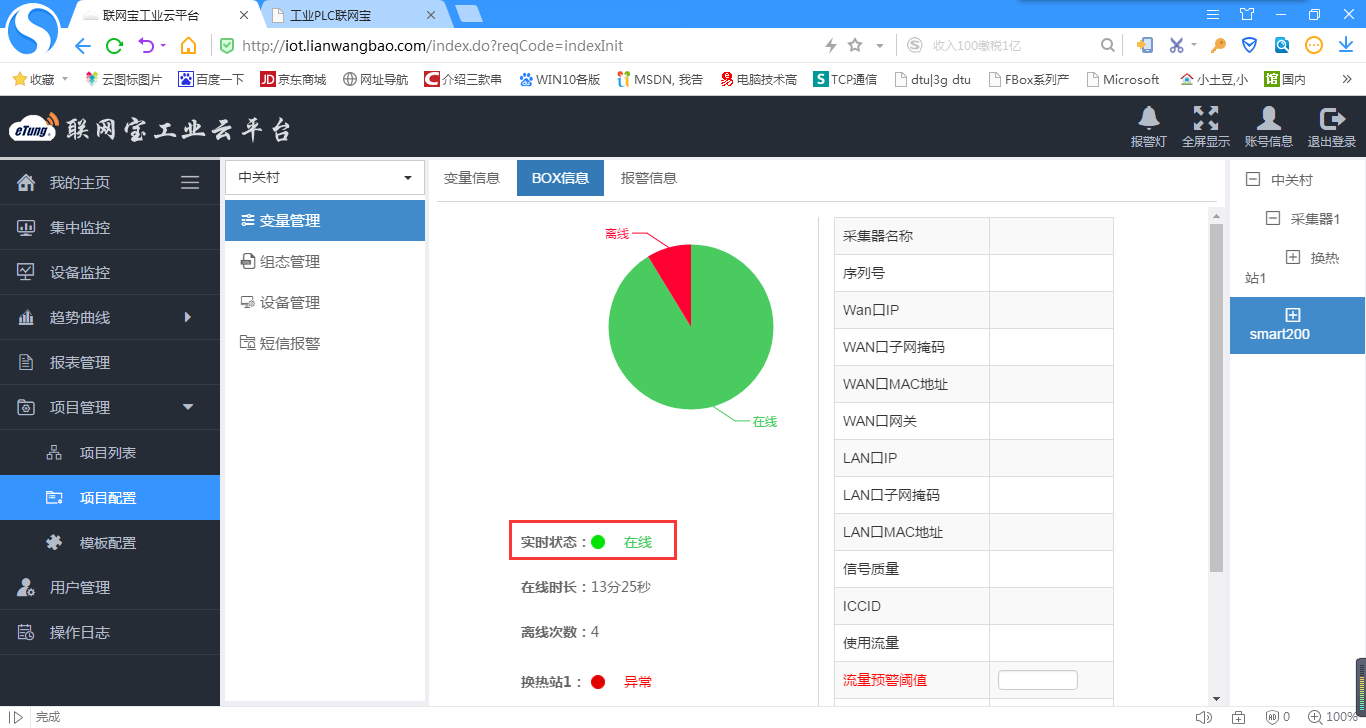Open the 中关村 project dropdown
The image size is (1366, 728).
pyautogui.click(x=325, y=177)
